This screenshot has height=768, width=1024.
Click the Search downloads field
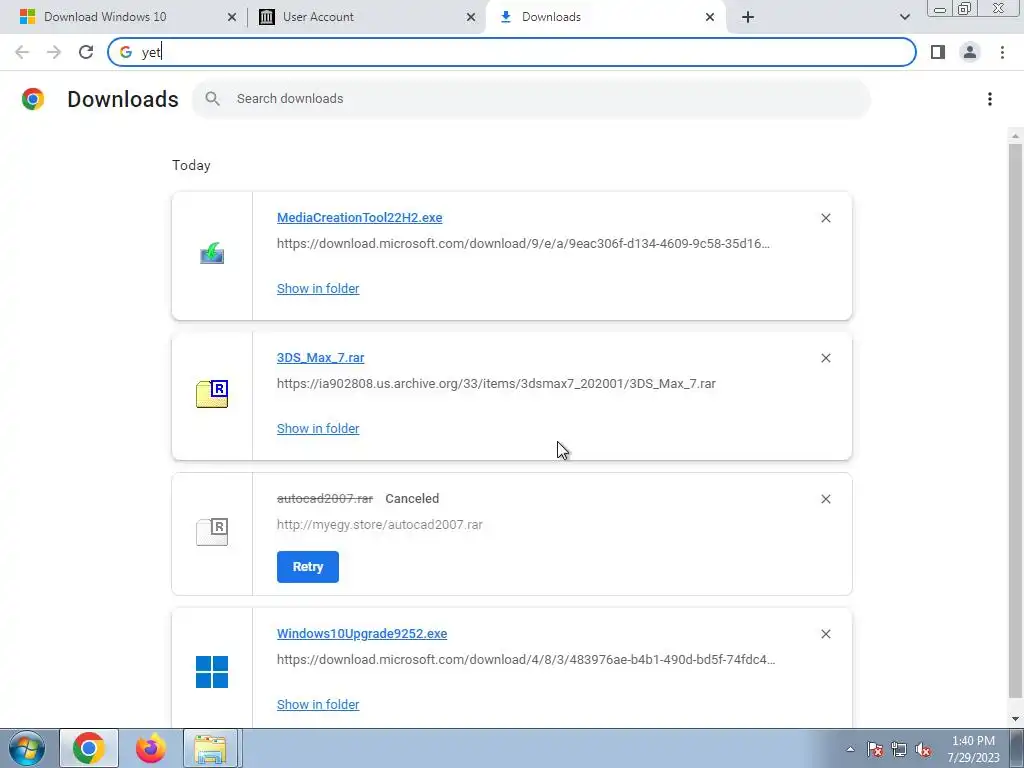coord(531,99)
